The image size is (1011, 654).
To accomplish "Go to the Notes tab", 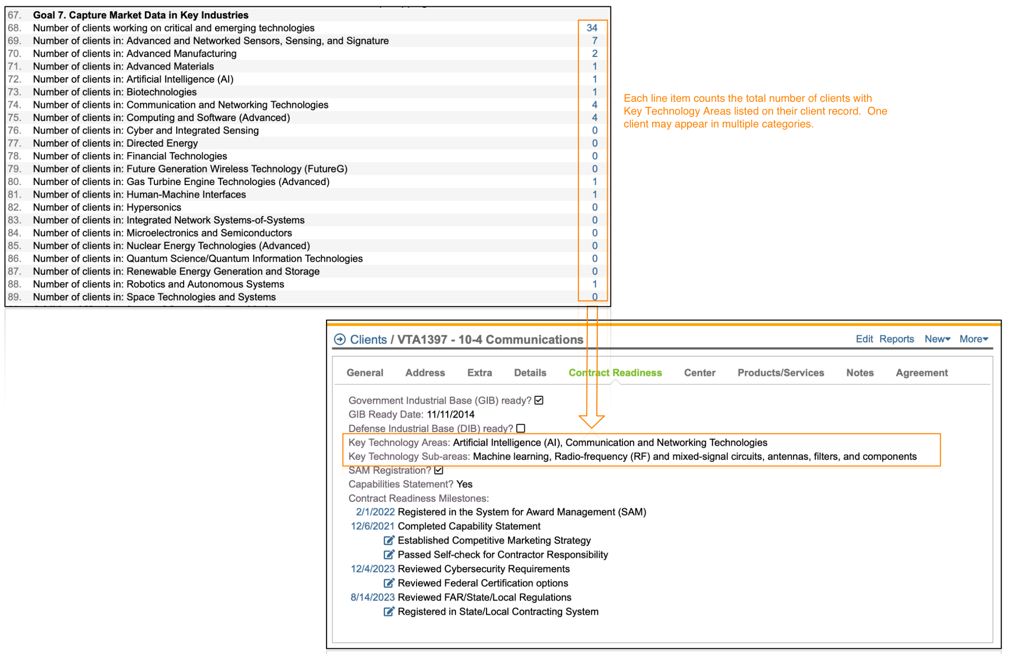I will [859, 373].
